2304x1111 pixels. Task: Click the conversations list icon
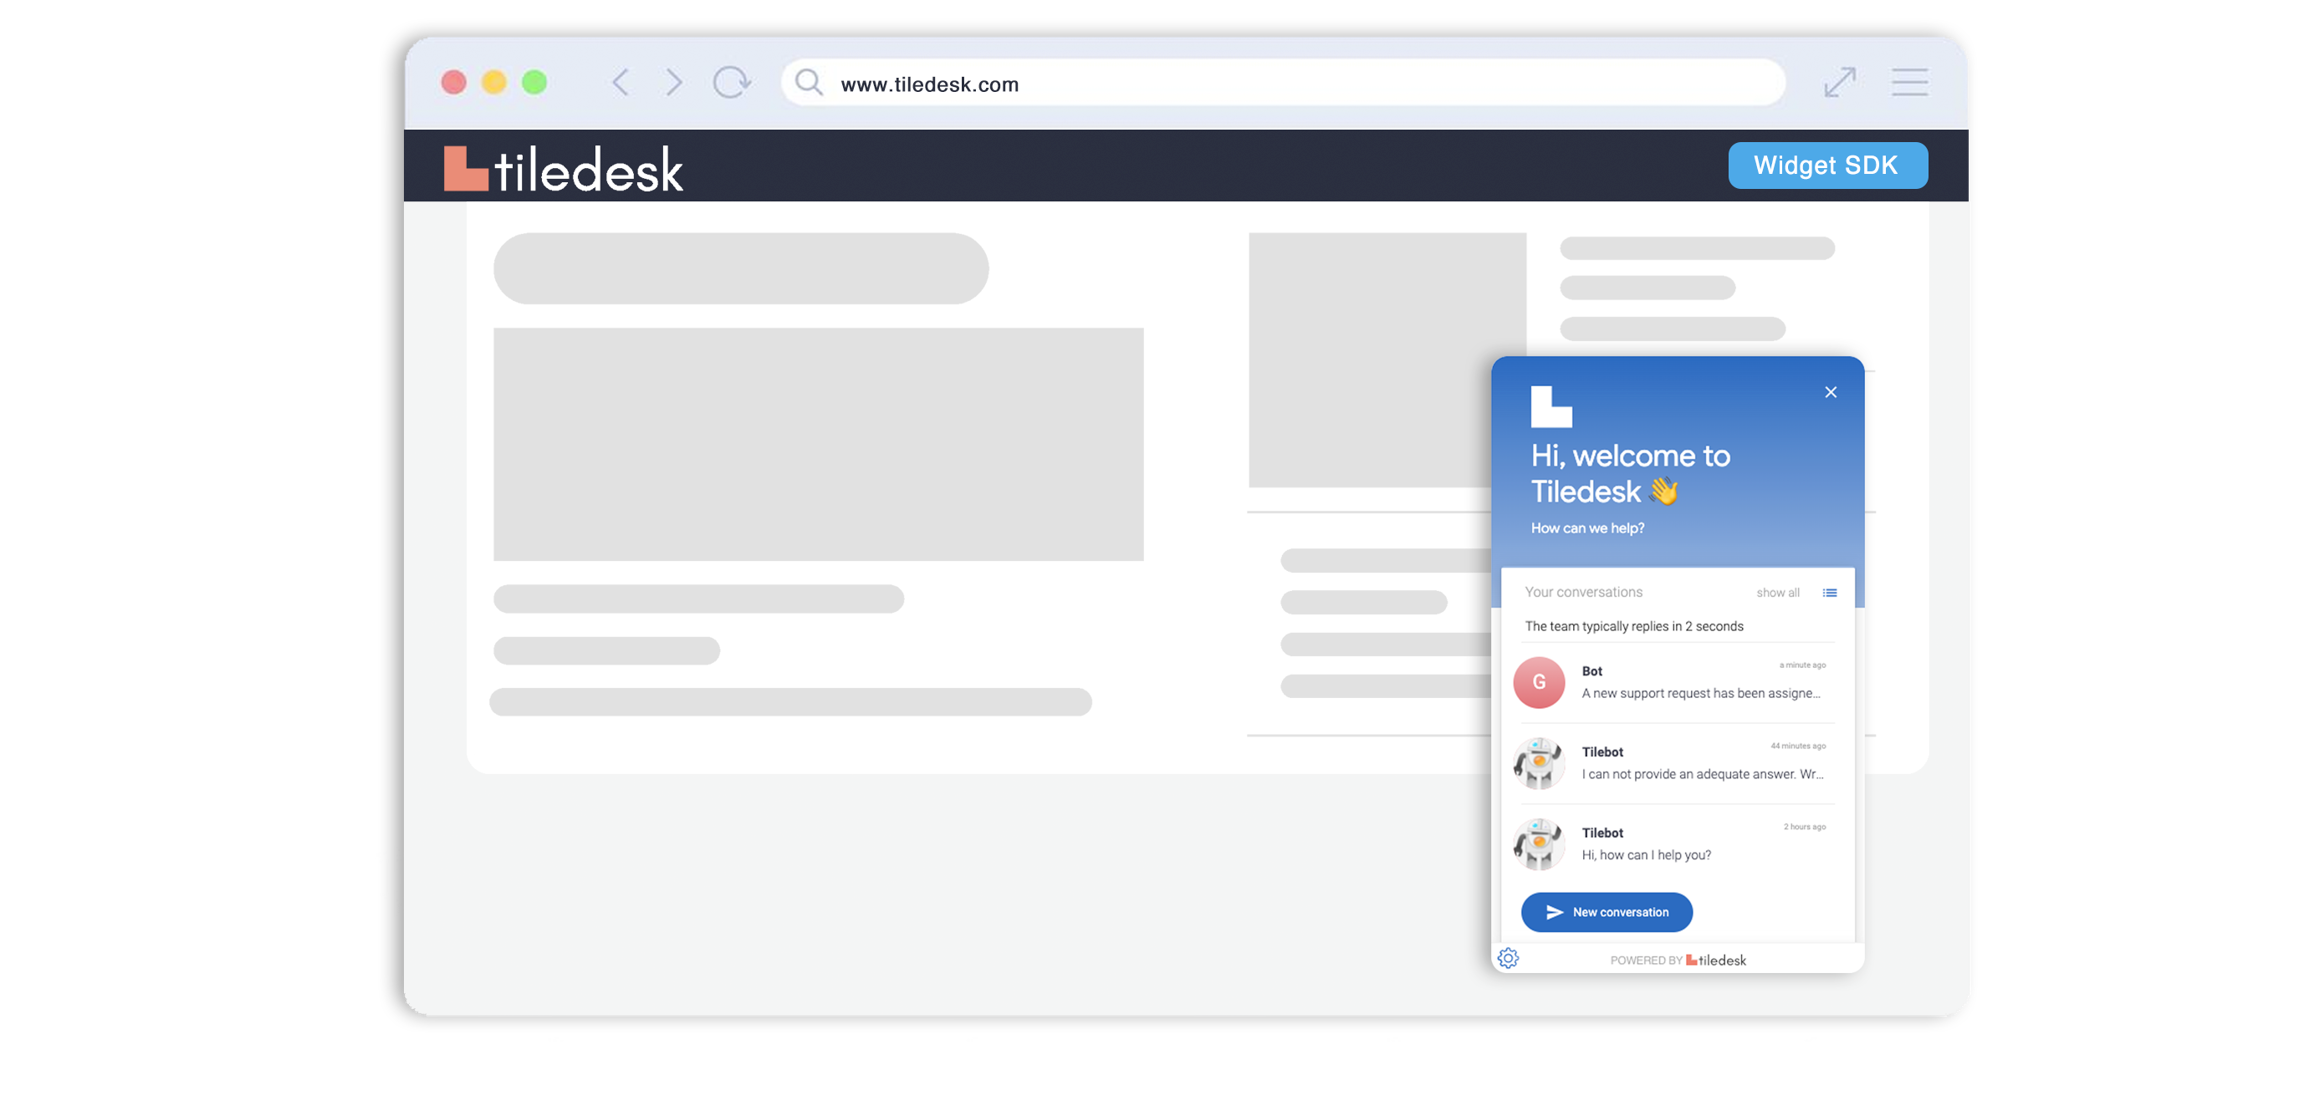[1829, 593]
